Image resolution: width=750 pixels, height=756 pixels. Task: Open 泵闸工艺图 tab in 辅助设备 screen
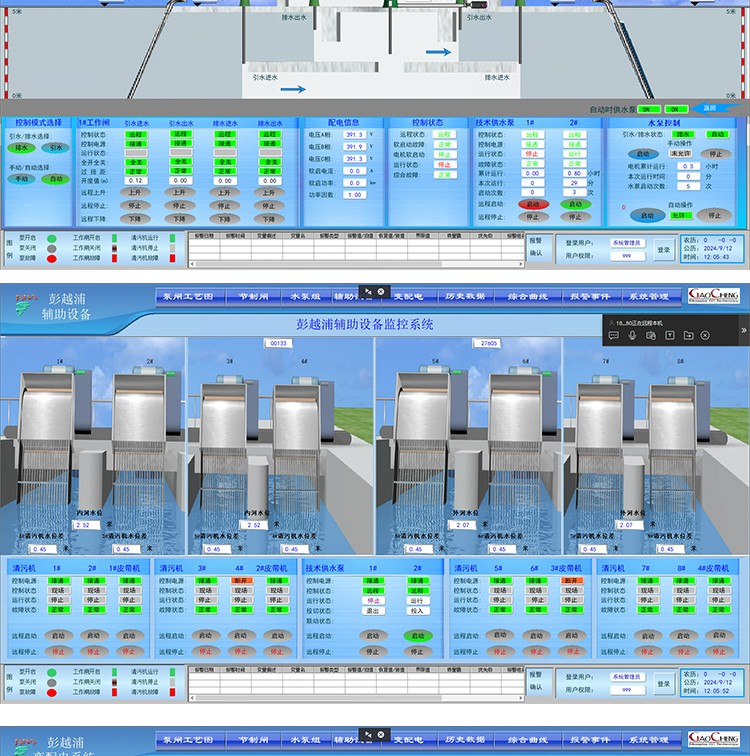(188, 297)
